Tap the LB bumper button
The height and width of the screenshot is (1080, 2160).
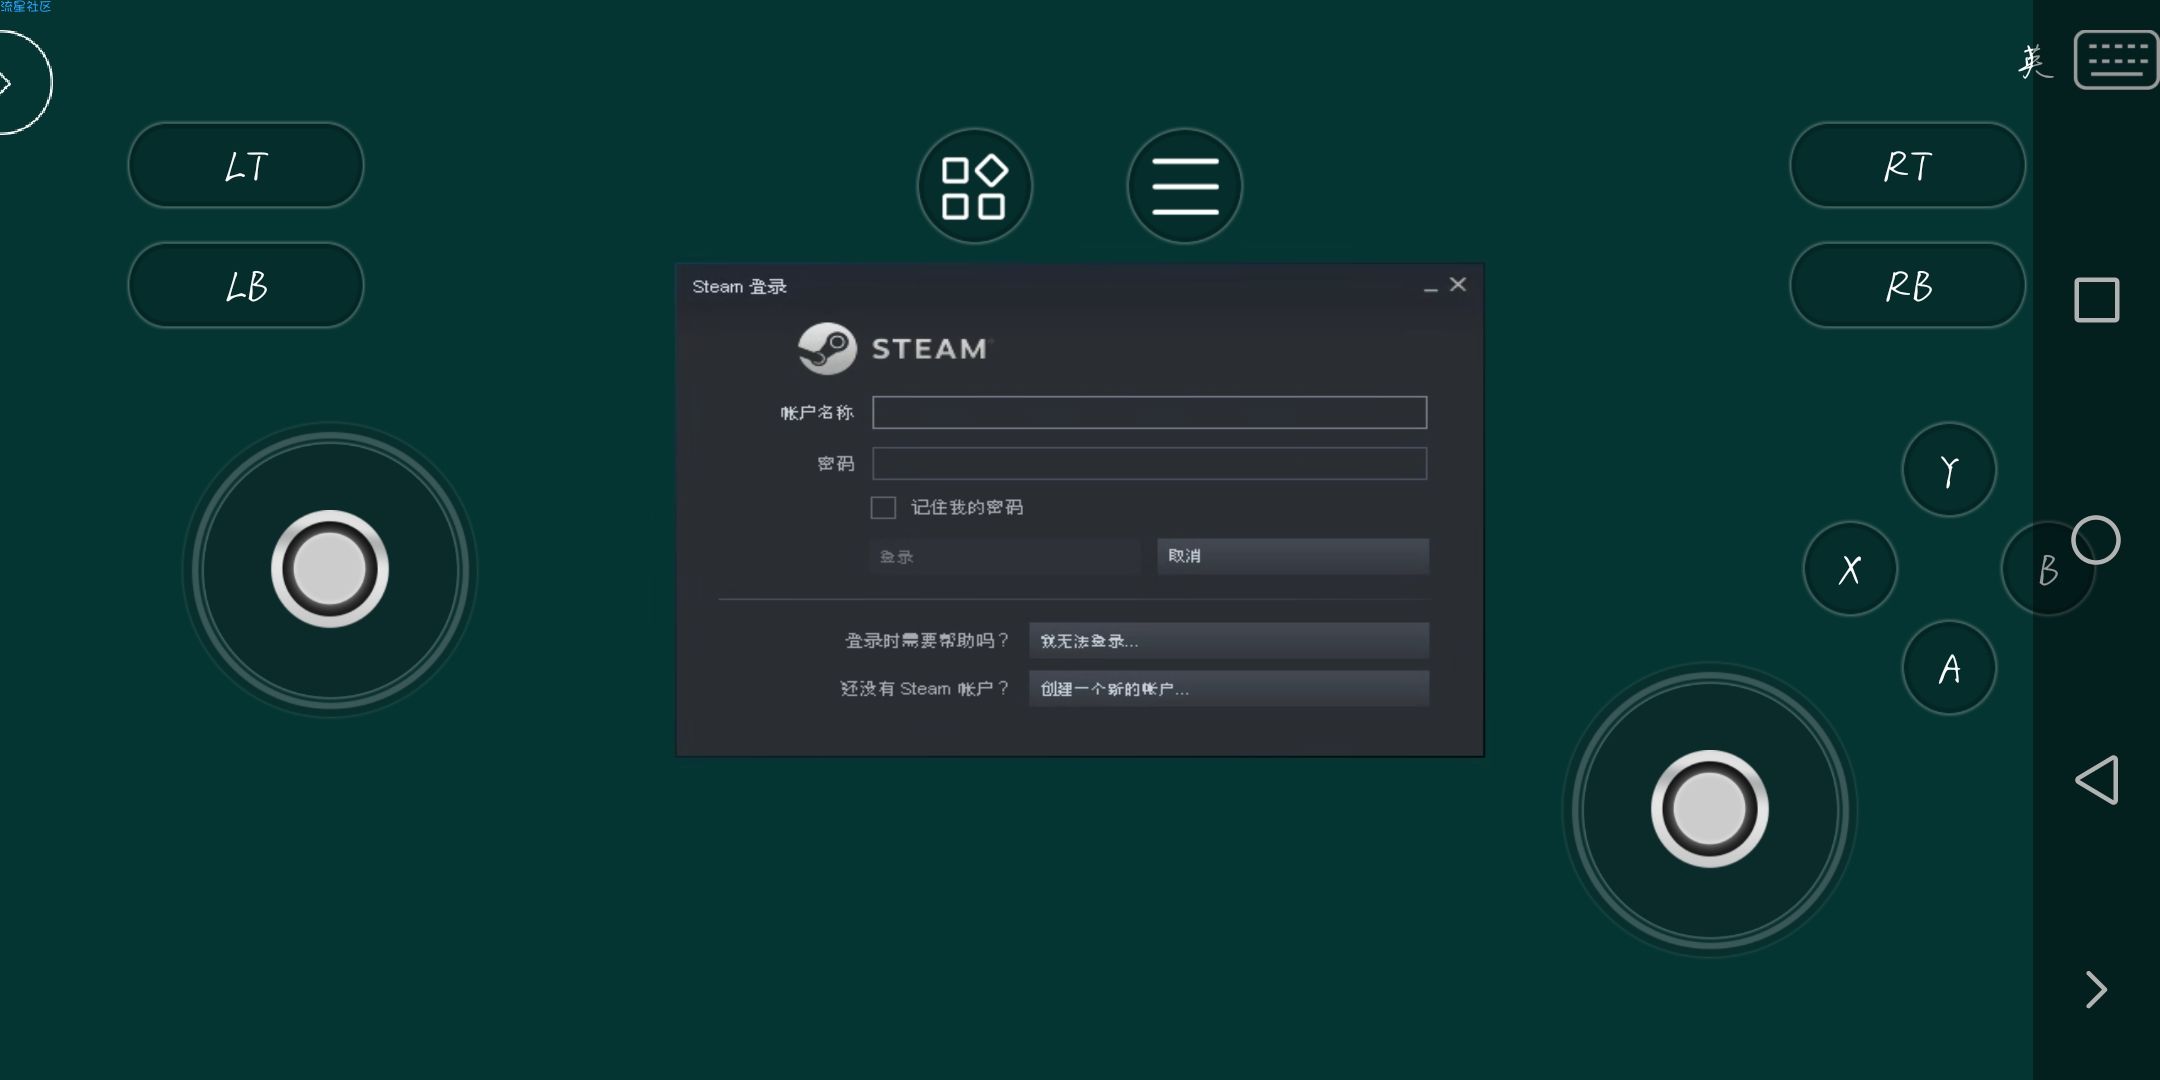click(x=246, y=286)
